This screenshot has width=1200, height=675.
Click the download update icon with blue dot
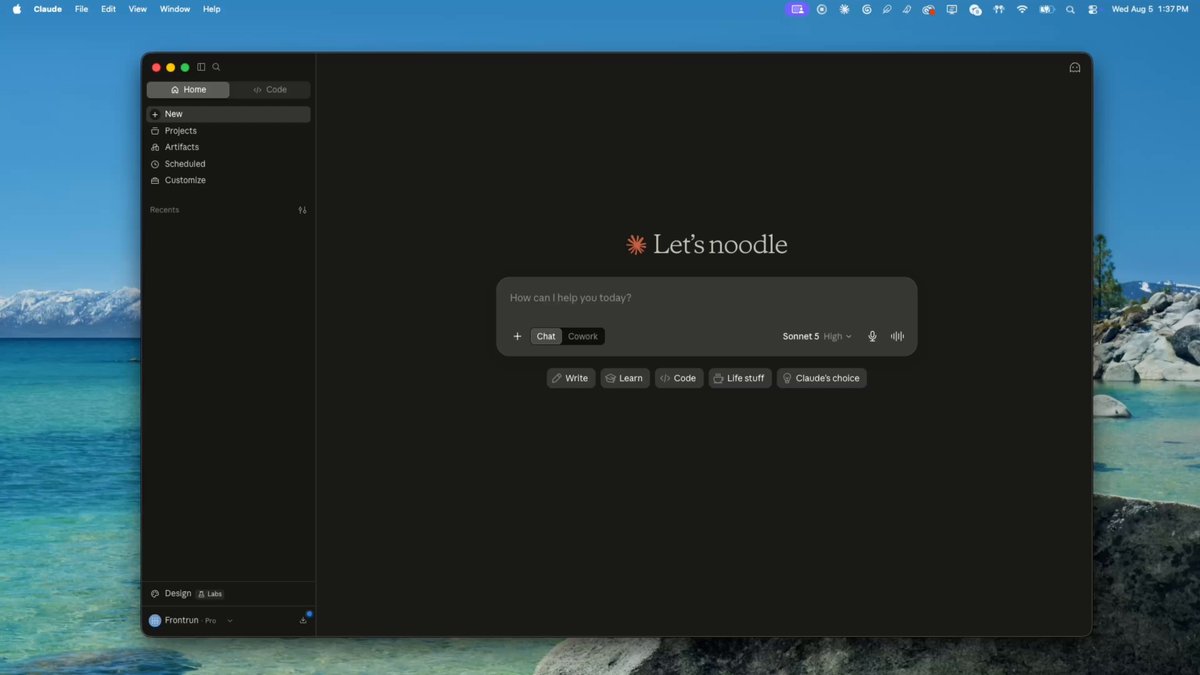[x=303, y=620]
